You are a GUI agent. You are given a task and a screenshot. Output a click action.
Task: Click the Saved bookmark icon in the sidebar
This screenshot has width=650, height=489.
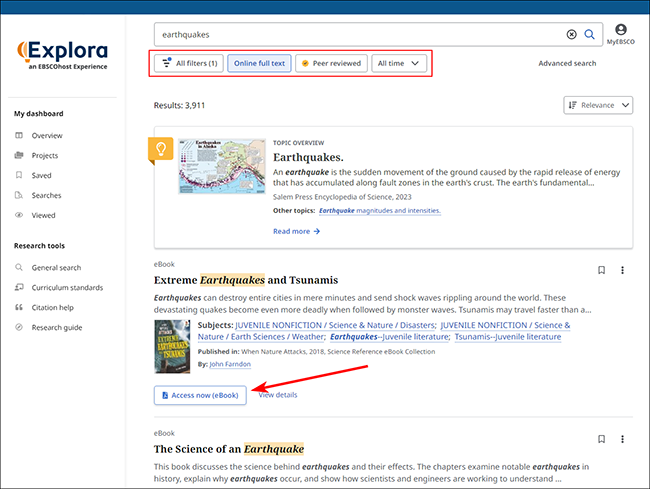coord(19,175)
